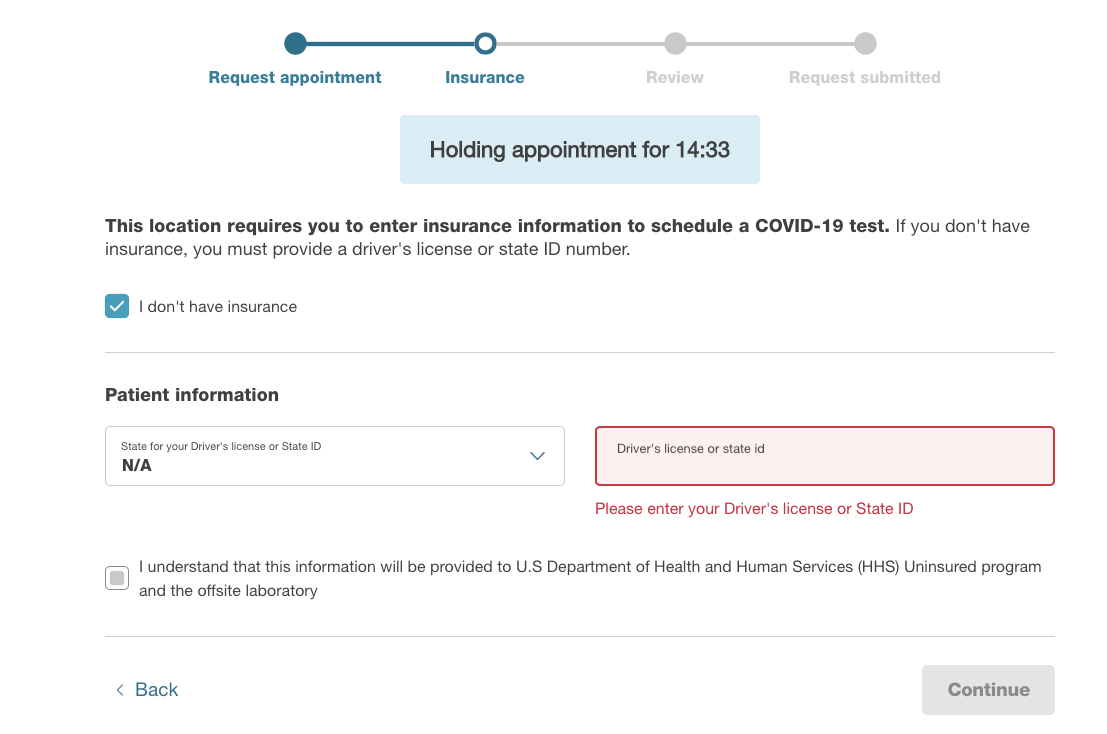This screenshot has height=734, width=1107.
Task: Click the I don't have insurance label
Action: pyautogui.click(x=218, y=307)
